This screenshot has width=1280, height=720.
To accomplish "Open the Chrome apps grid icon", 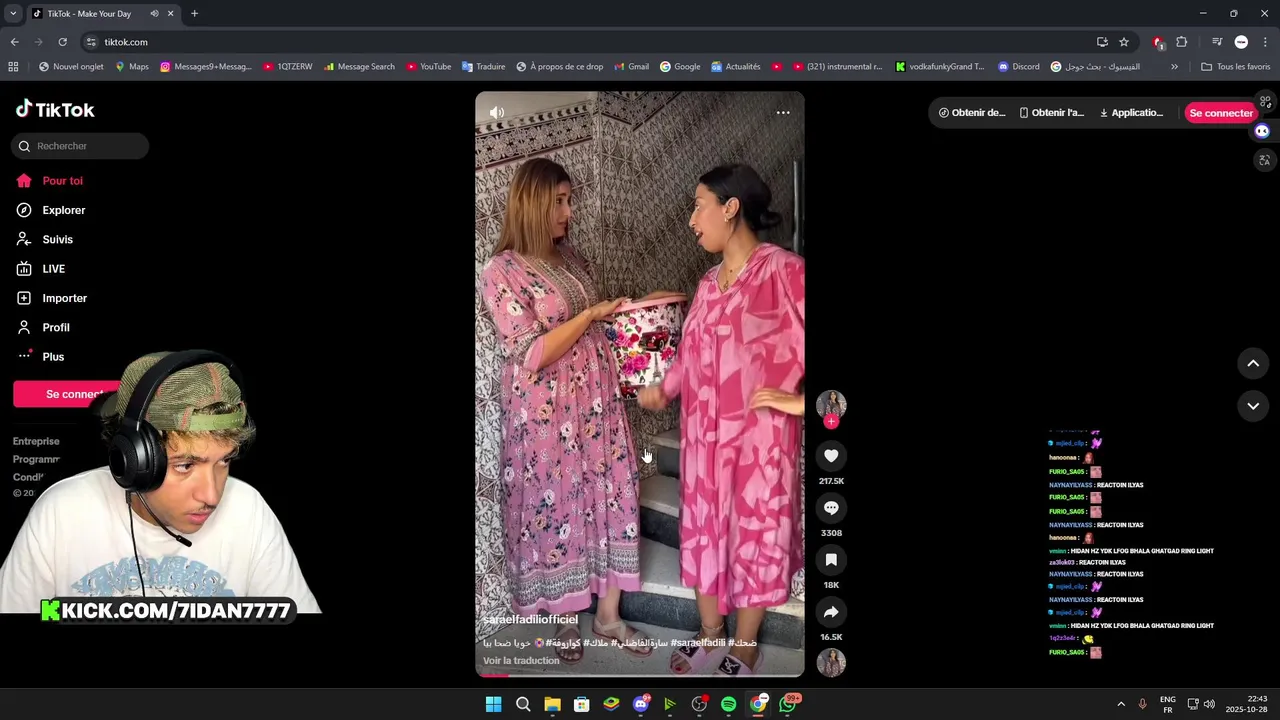I will click(13, 67).
